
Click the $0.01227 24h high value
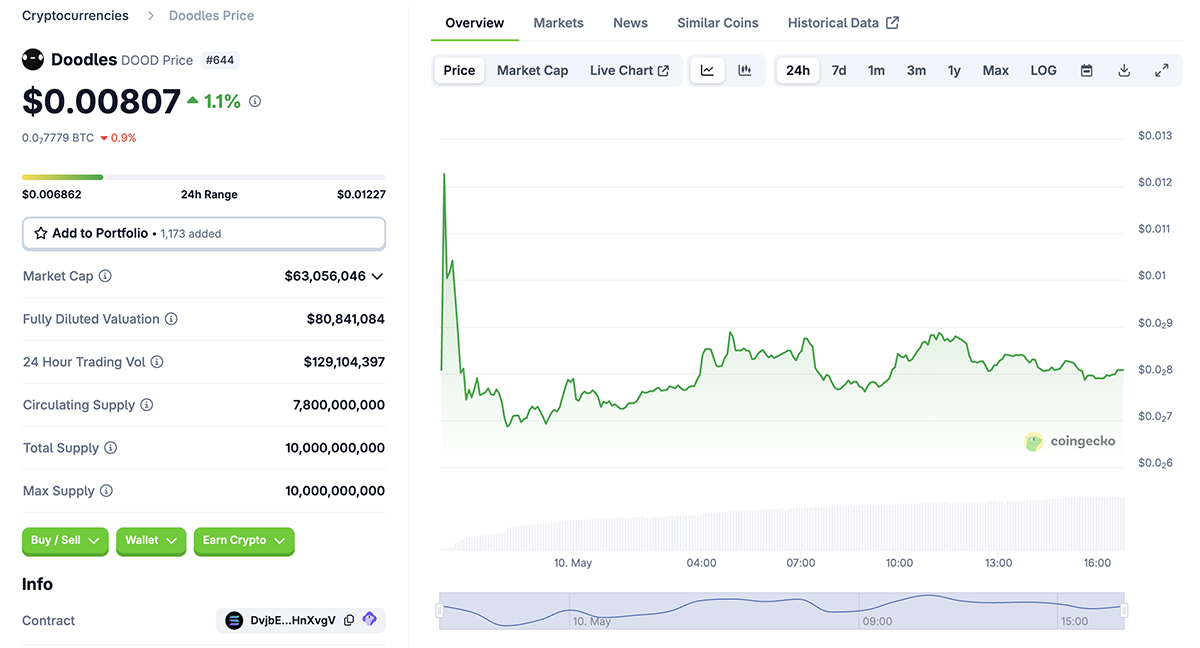pyautogui.click(x=361, y=194)
